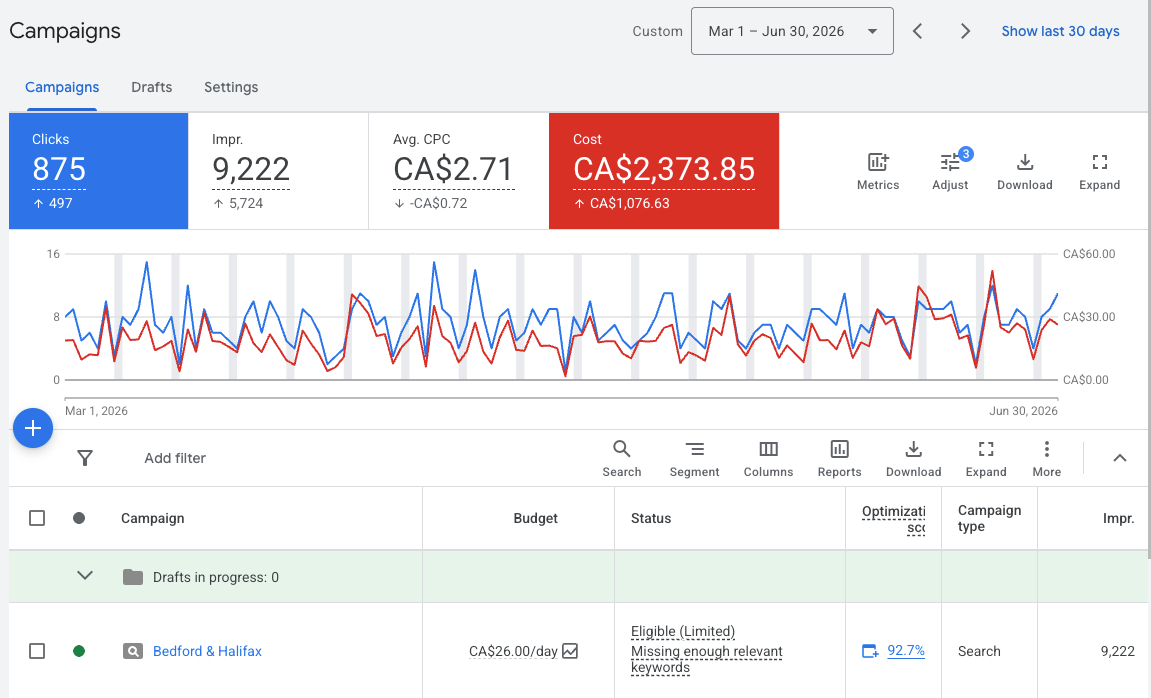Viewport: 1151px width, 698px height.
Task: Click the Drafts in progress: 0 label
Action: tap(216, 577)
